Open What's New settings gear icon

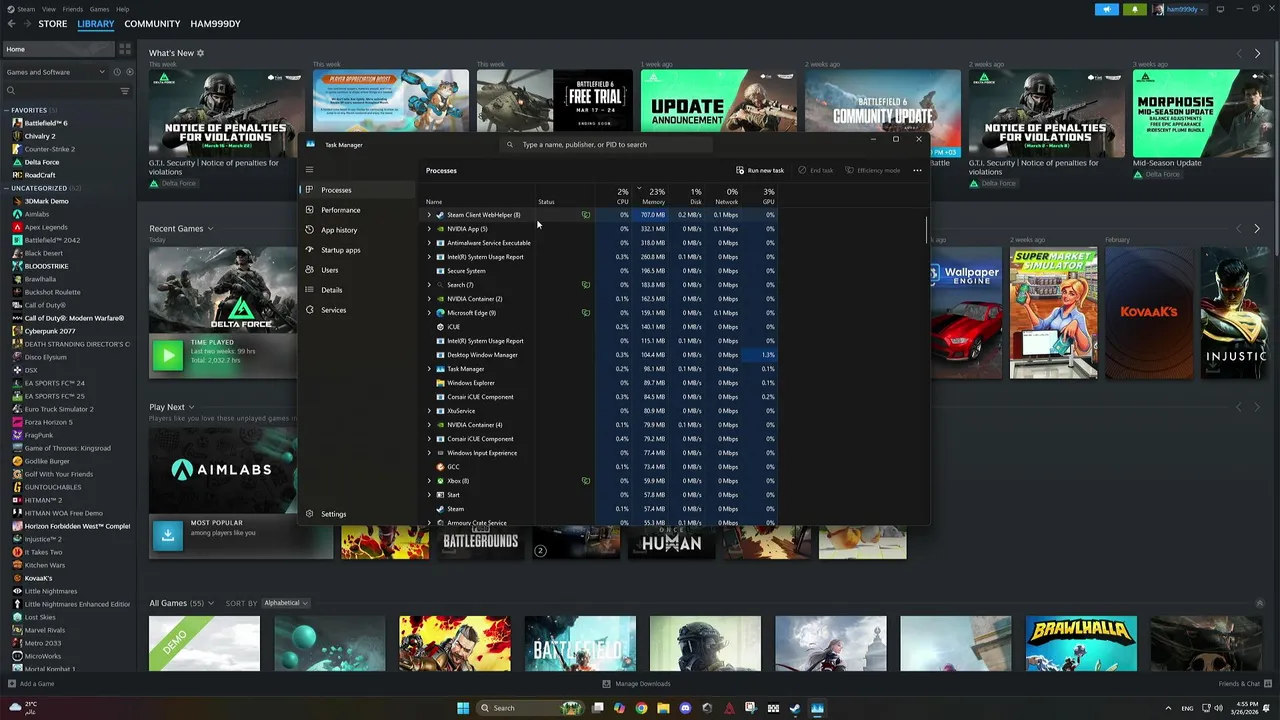tap(200, 53)
